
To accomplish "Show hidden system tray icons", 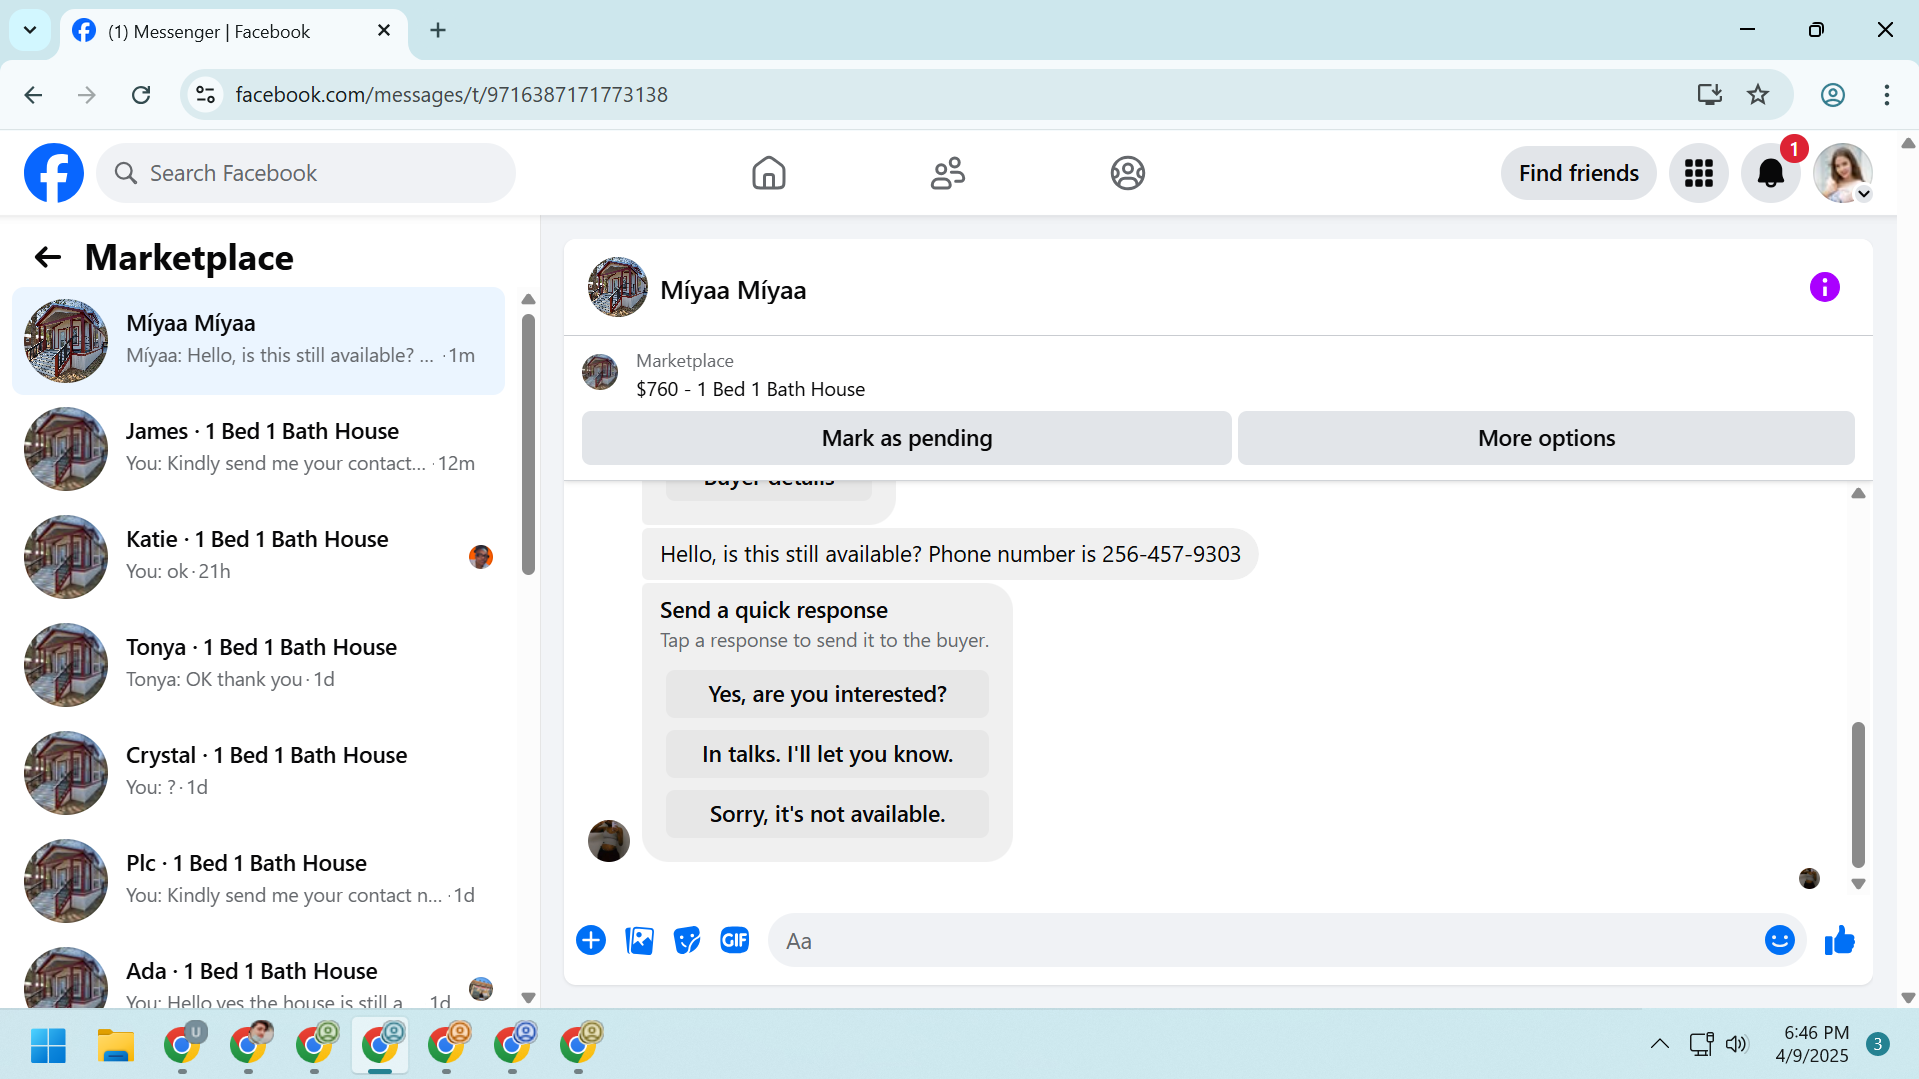I will click(1659, 1044).
